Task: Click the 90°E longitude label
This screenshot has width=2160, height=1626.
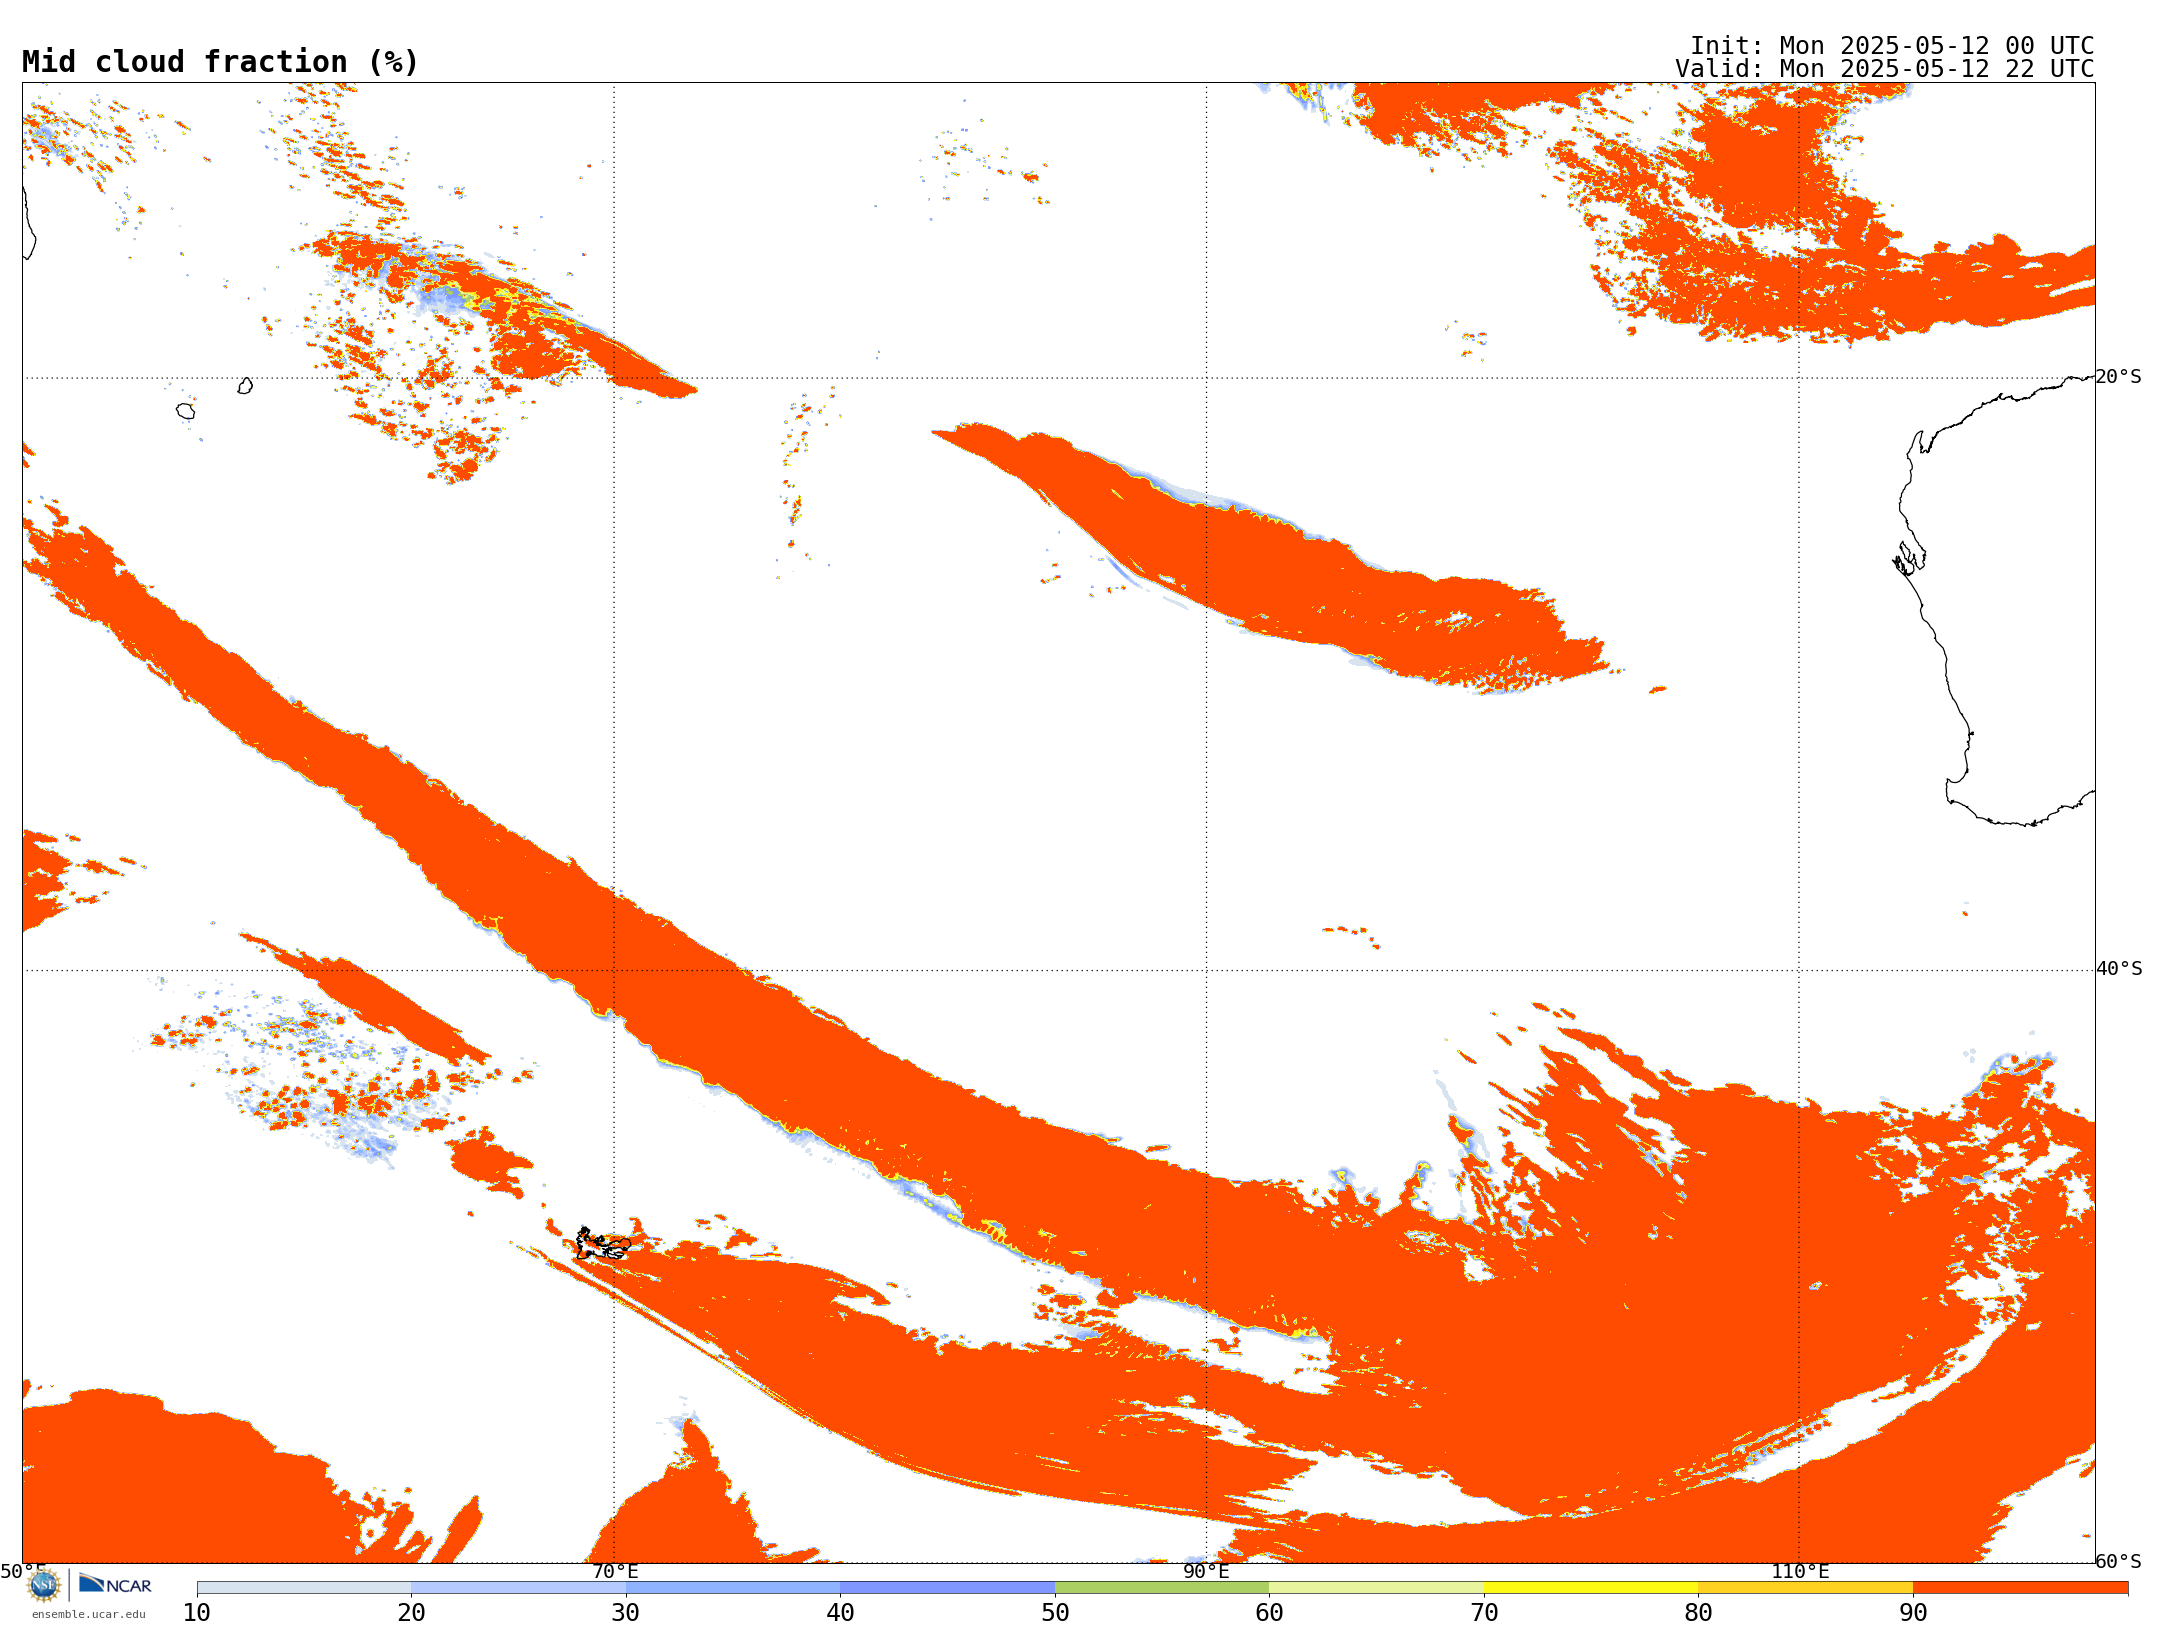Action: 1206,1571
